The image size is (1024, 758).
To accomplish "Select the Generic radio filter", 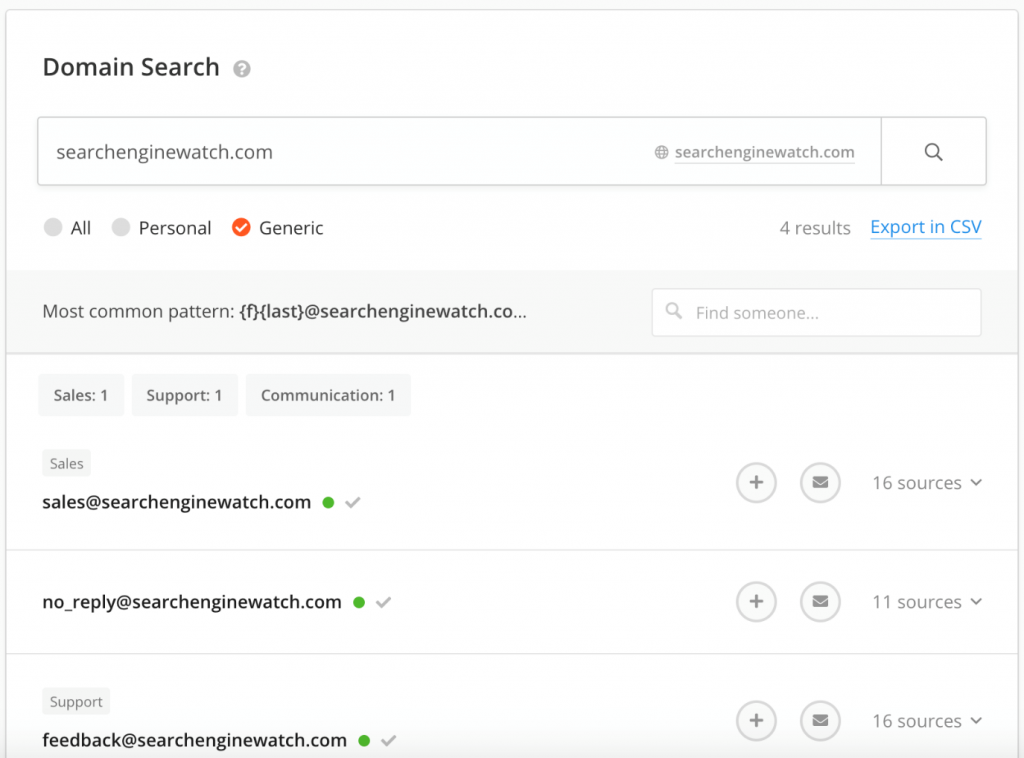I will (241, 228).
